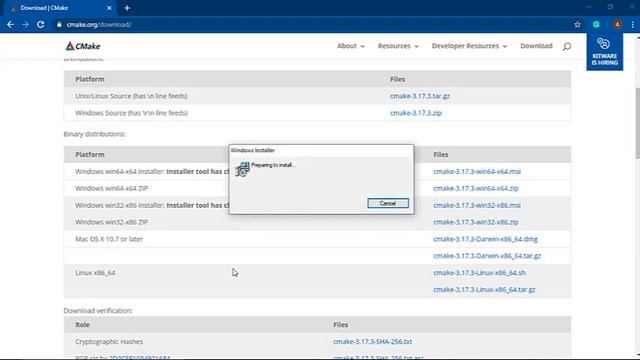Click the Windows Installer dialog title
This screenshot has height=360, width=640.
click(x=253, y=150)
